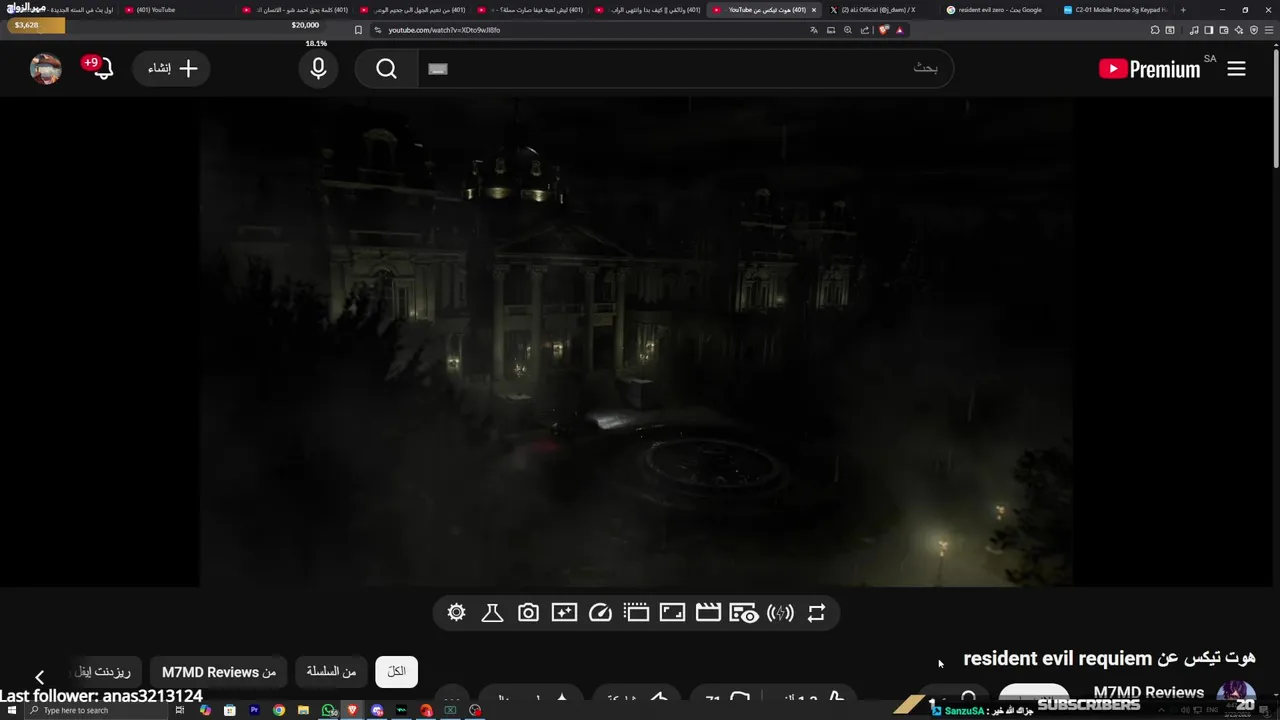Take a screenshot with the camera icon
Screen dimensions: 1280x720
pos(528,613)
